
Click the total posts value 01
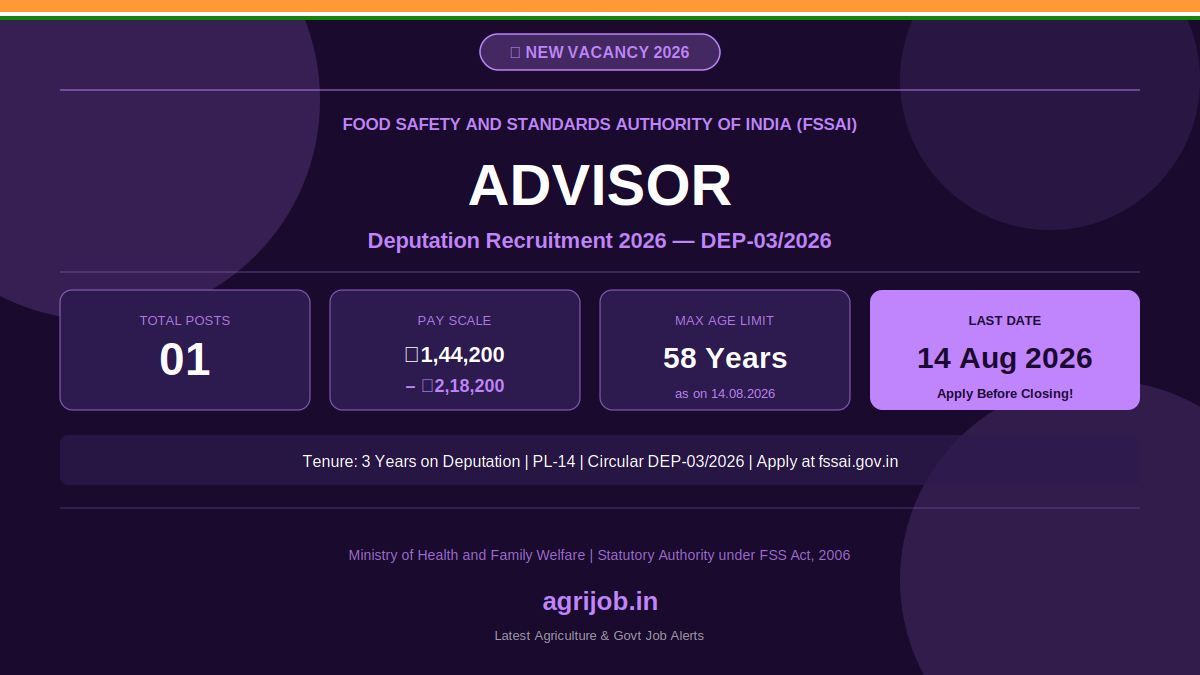(185, 360)
